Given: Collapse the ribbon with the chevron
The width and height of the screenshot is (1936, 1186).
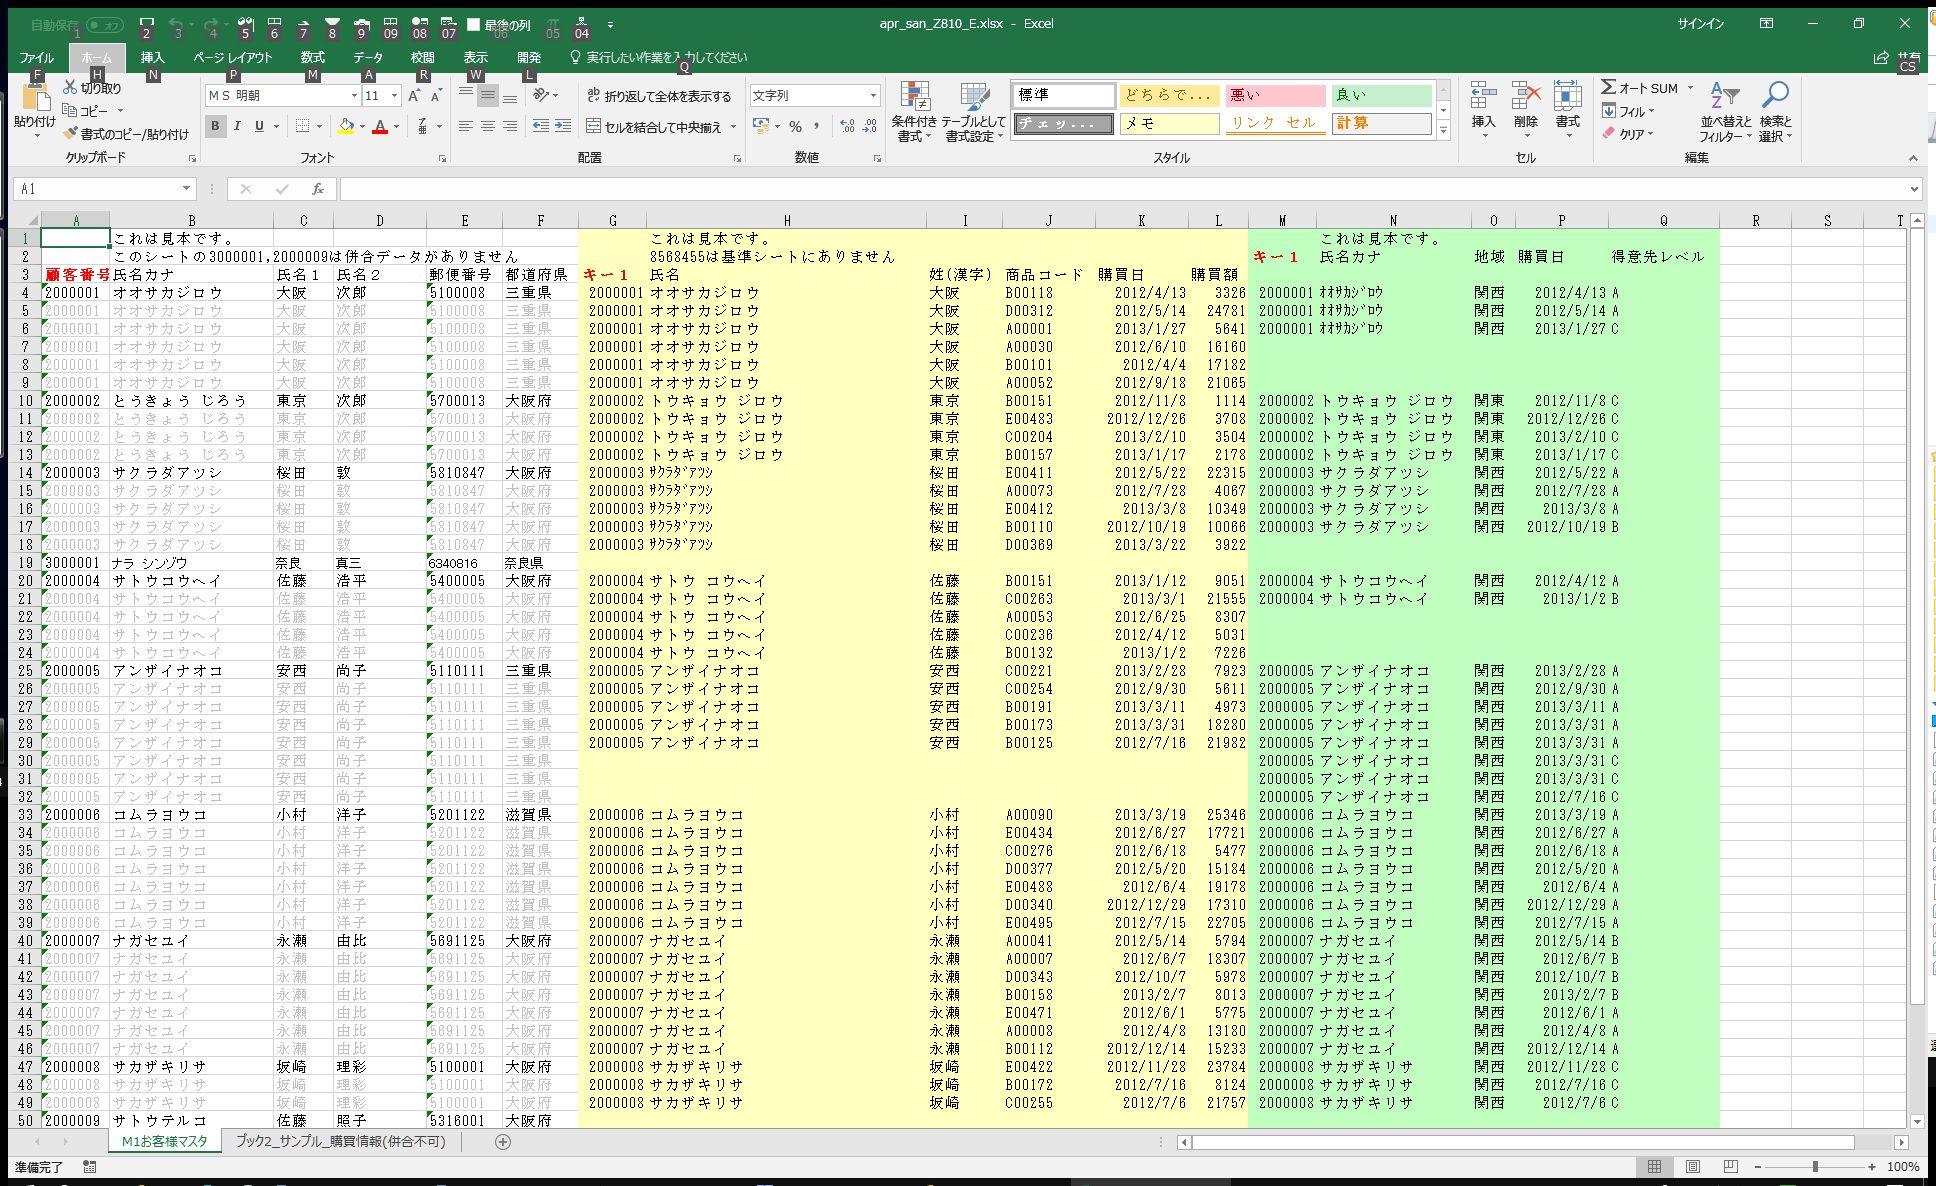Looking at the screenshot, I should click(1913, 158).
